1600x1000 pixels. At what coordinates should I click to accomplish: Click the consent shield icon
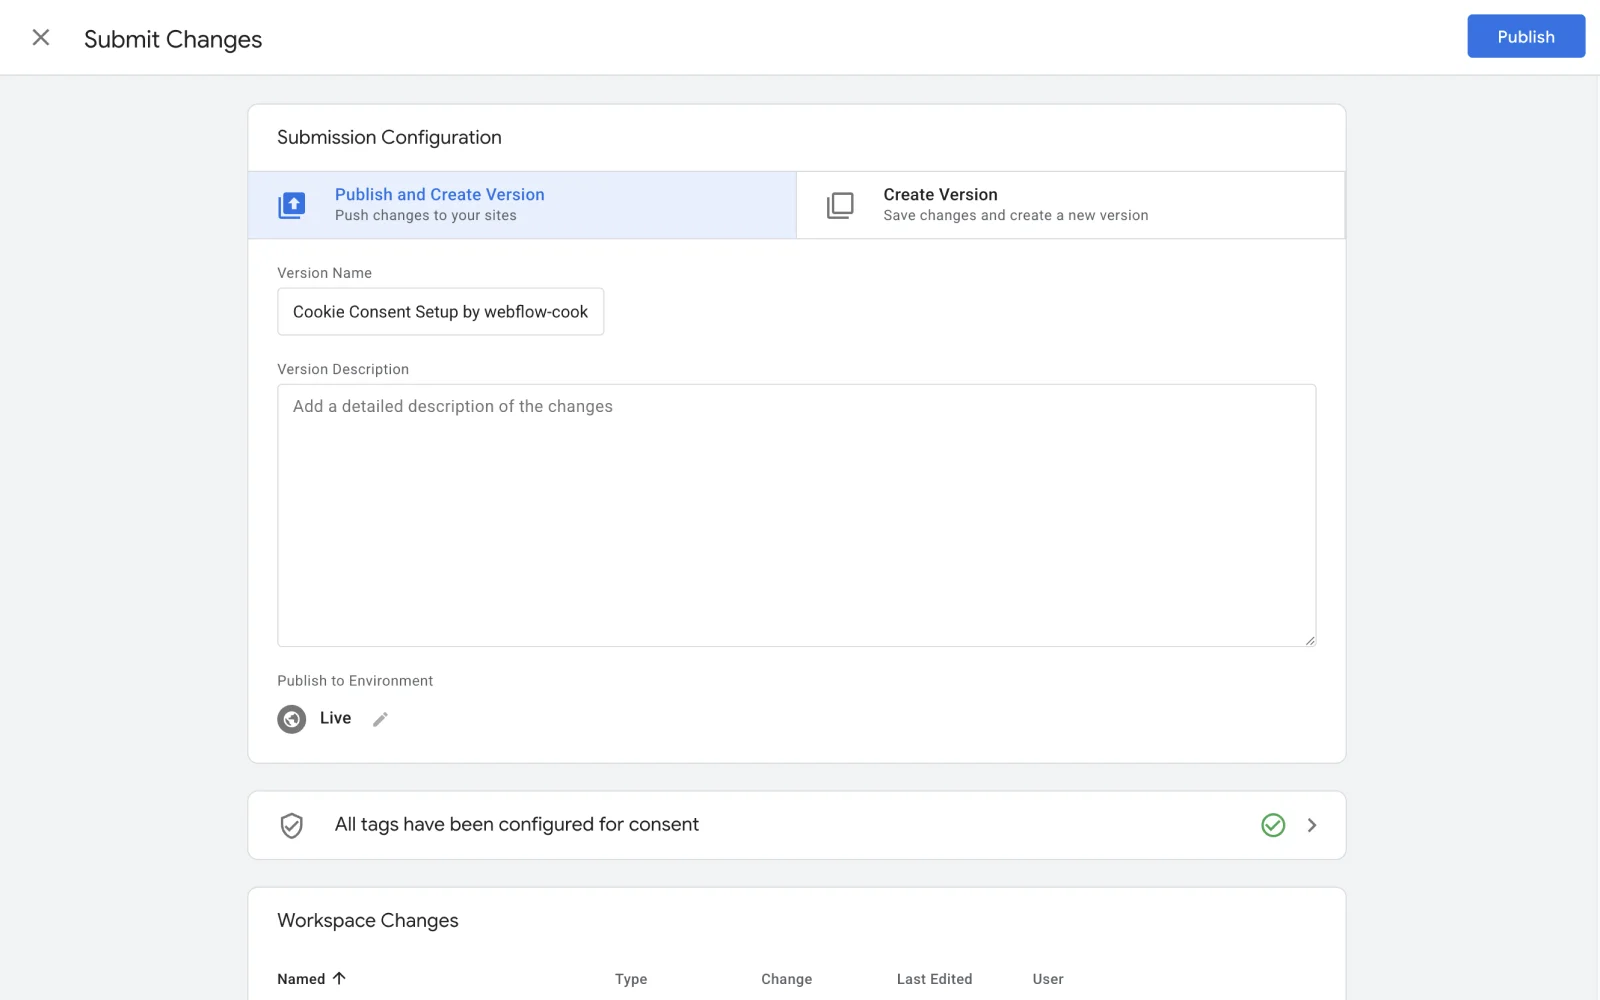click(291, 825)
